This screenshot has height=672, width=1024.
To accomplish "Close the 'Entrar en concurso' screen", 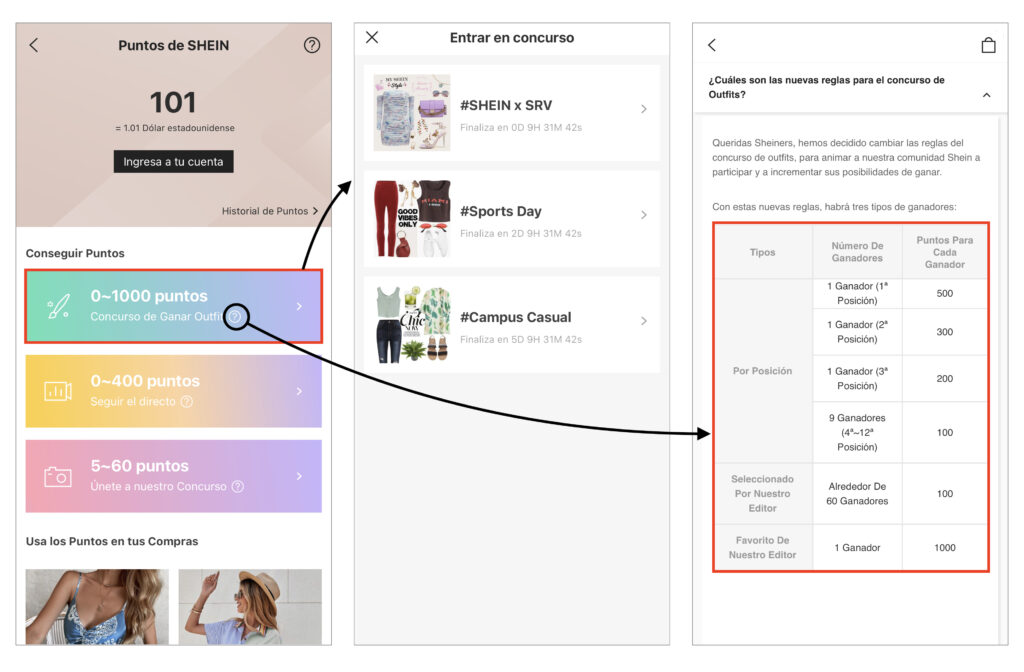I will (372, 37).
